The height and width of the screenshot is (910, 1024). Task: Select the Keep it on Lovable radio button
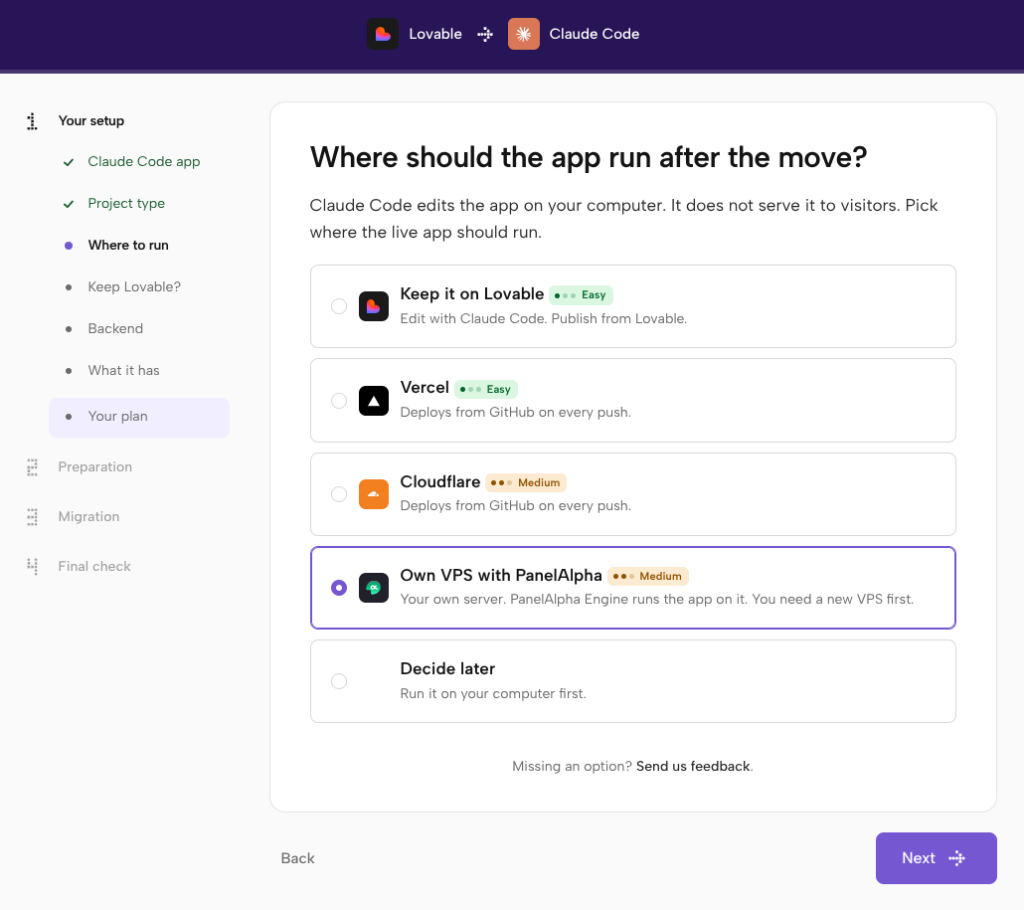(x=339, y=306)
